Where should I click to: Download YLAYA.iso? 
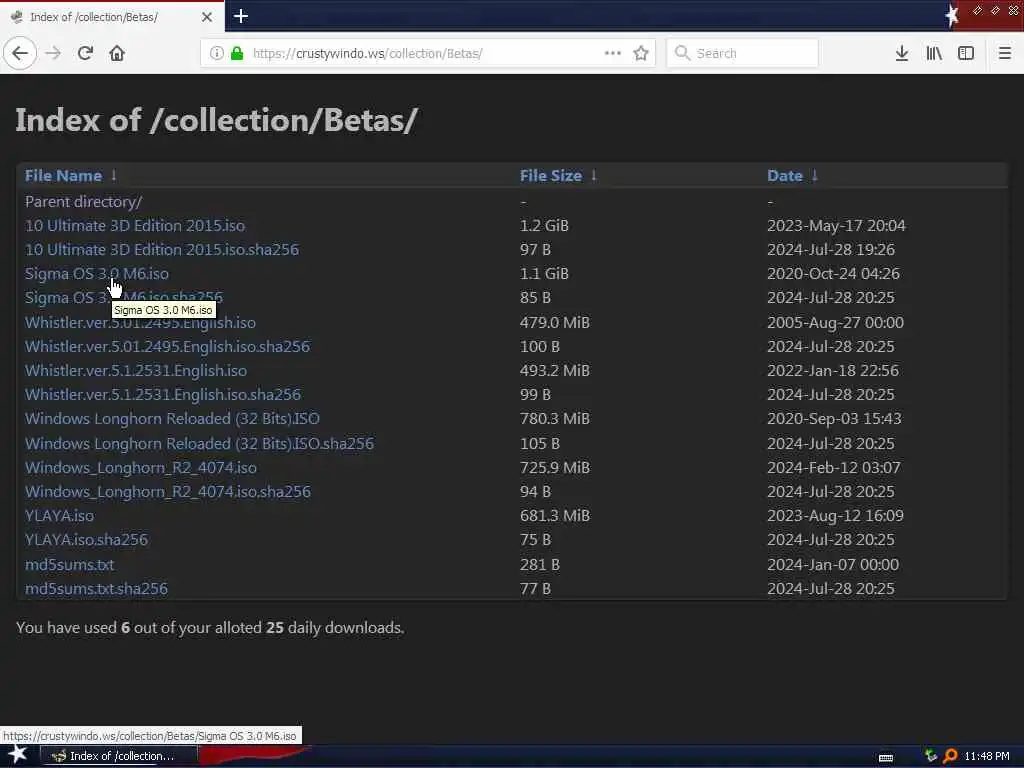[x=59, y=516]
